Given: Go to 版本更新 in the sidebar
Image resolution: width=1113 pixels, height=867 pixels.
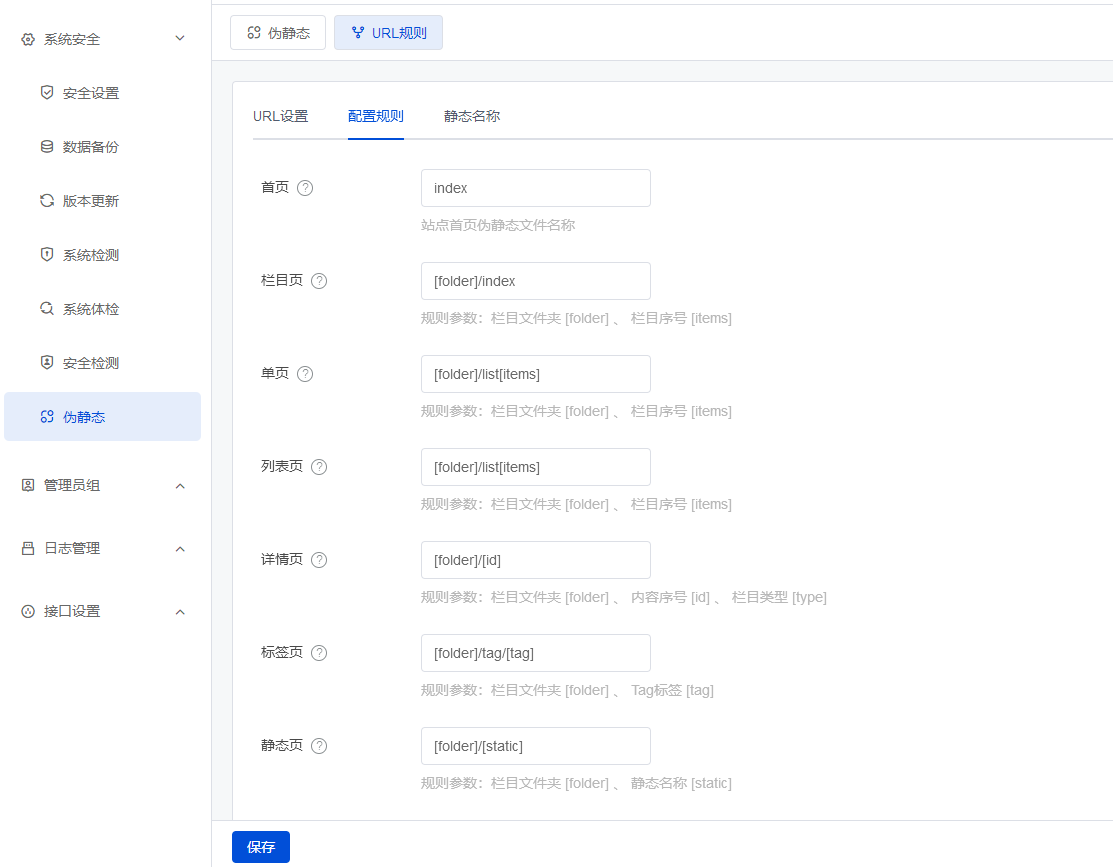Looking at the screenshot, I should (x=91, y=201).
